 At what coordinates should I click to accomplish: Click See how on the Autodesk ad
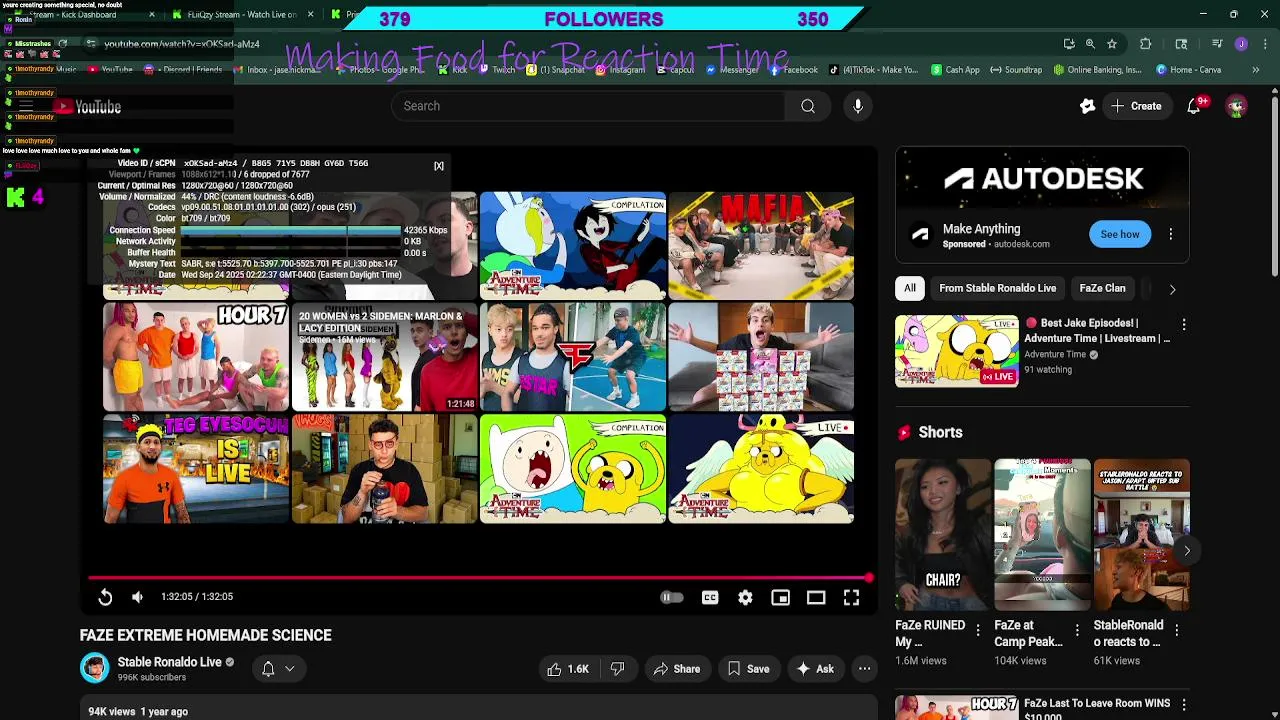tap(1119, 234)
